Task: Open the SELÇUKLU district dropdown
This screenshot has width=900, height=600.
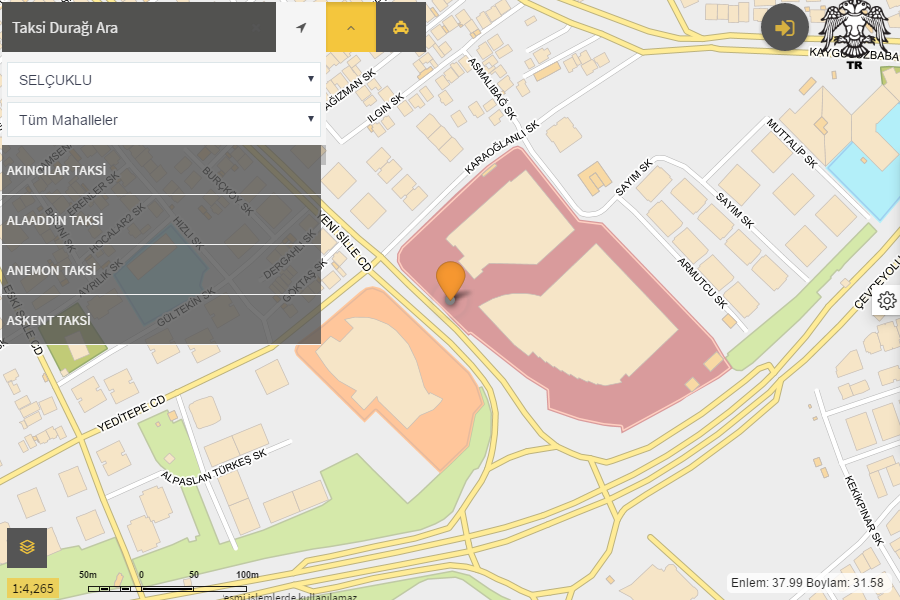Action: (163, 80)
